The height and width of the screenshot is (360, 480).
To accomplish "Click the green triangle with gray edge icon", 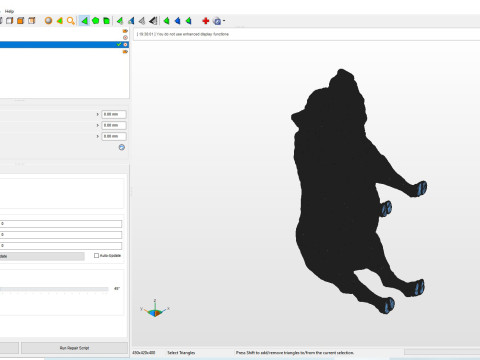I will [x=120, y=21].
